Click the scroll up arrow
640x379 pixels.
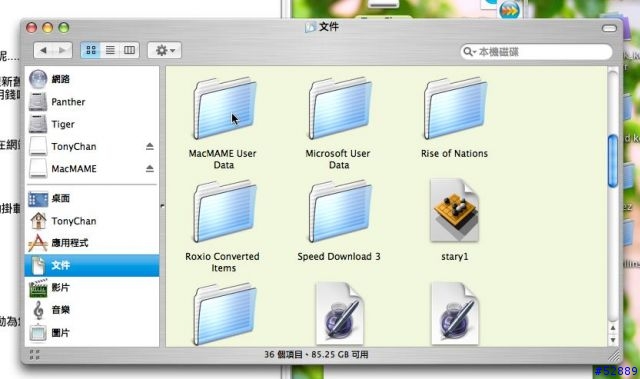(x=613, y=328)
